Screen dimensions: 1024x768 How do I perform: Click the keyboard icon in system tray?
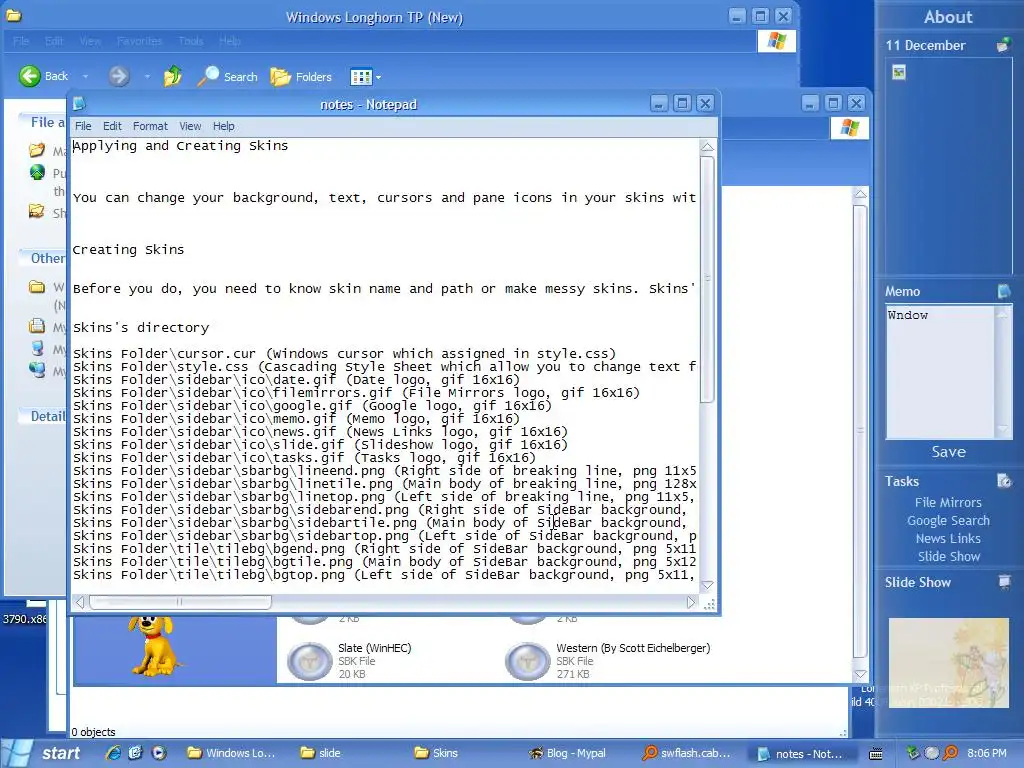pyautogui.click(x=876, y=754)
